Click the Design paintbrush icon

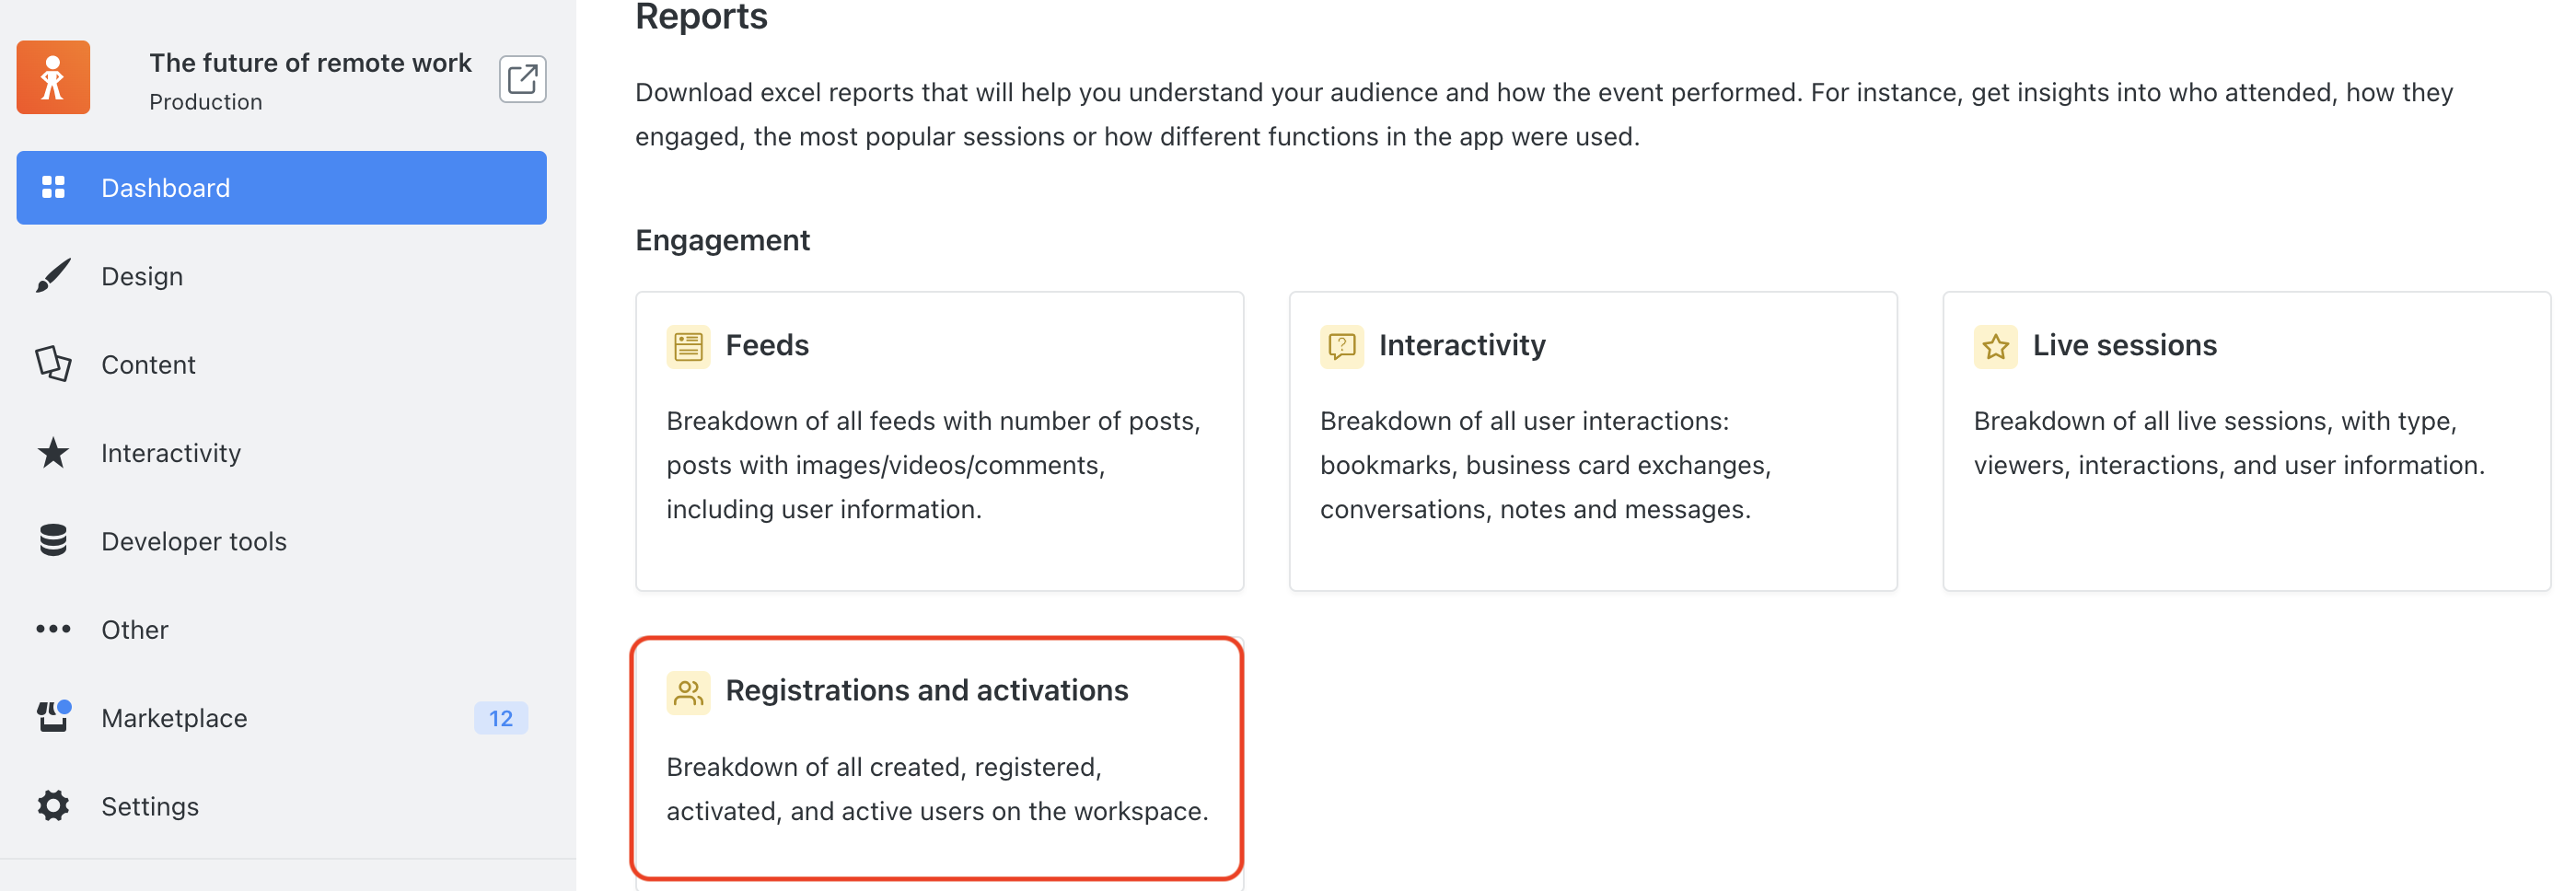pyautogui.click(x=53, y=276)
